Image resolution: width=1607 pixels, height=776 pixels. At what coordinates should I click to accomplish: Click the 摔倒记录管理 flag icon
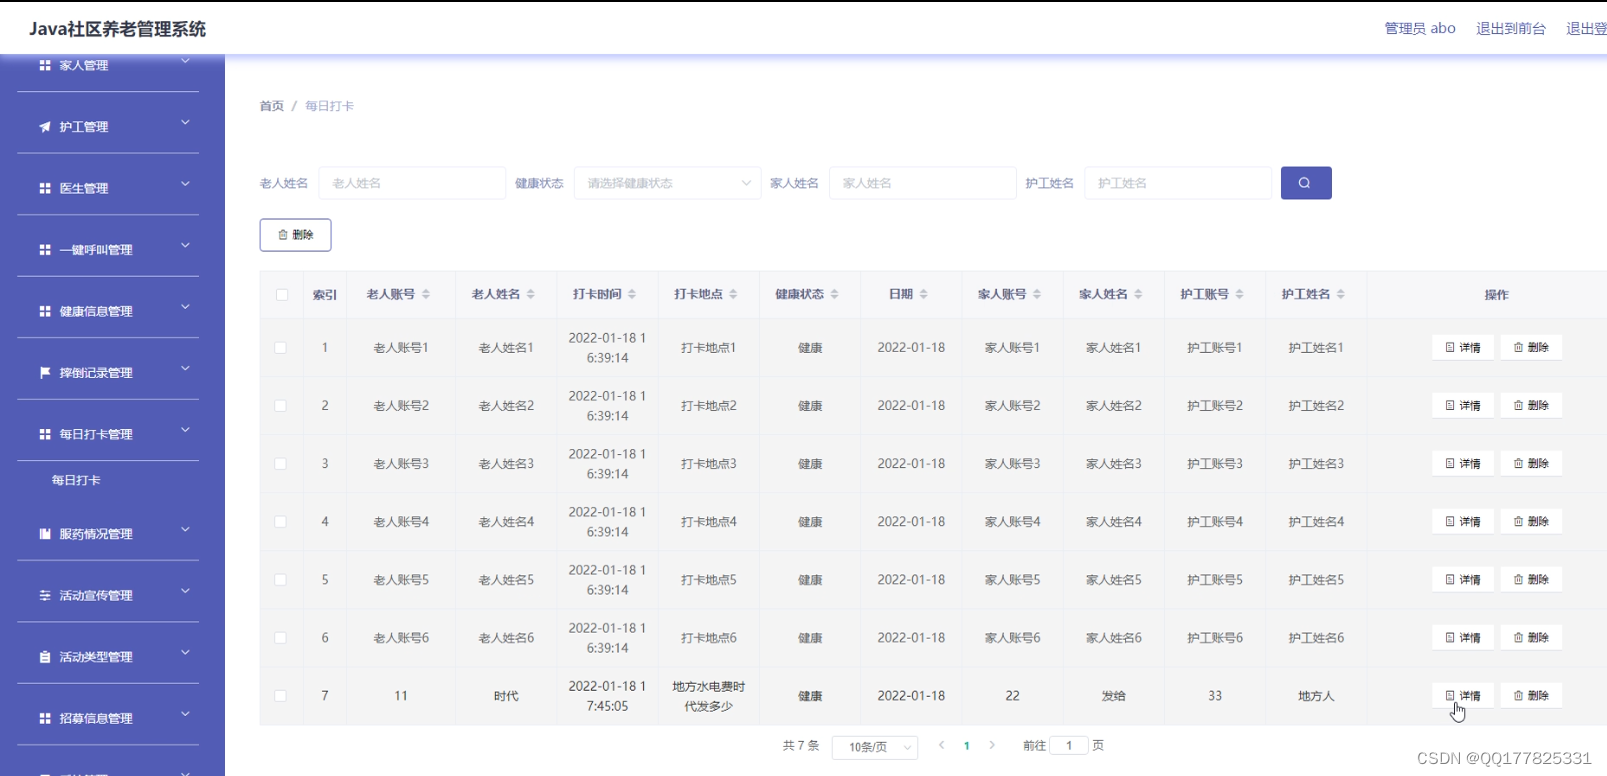tap(45, 373)
